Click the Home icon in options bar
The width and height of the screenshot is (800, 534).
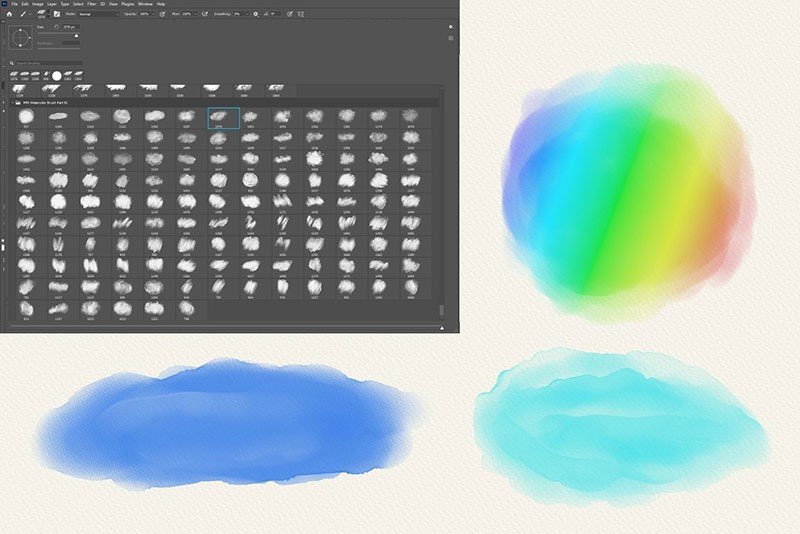coord(9,14)
